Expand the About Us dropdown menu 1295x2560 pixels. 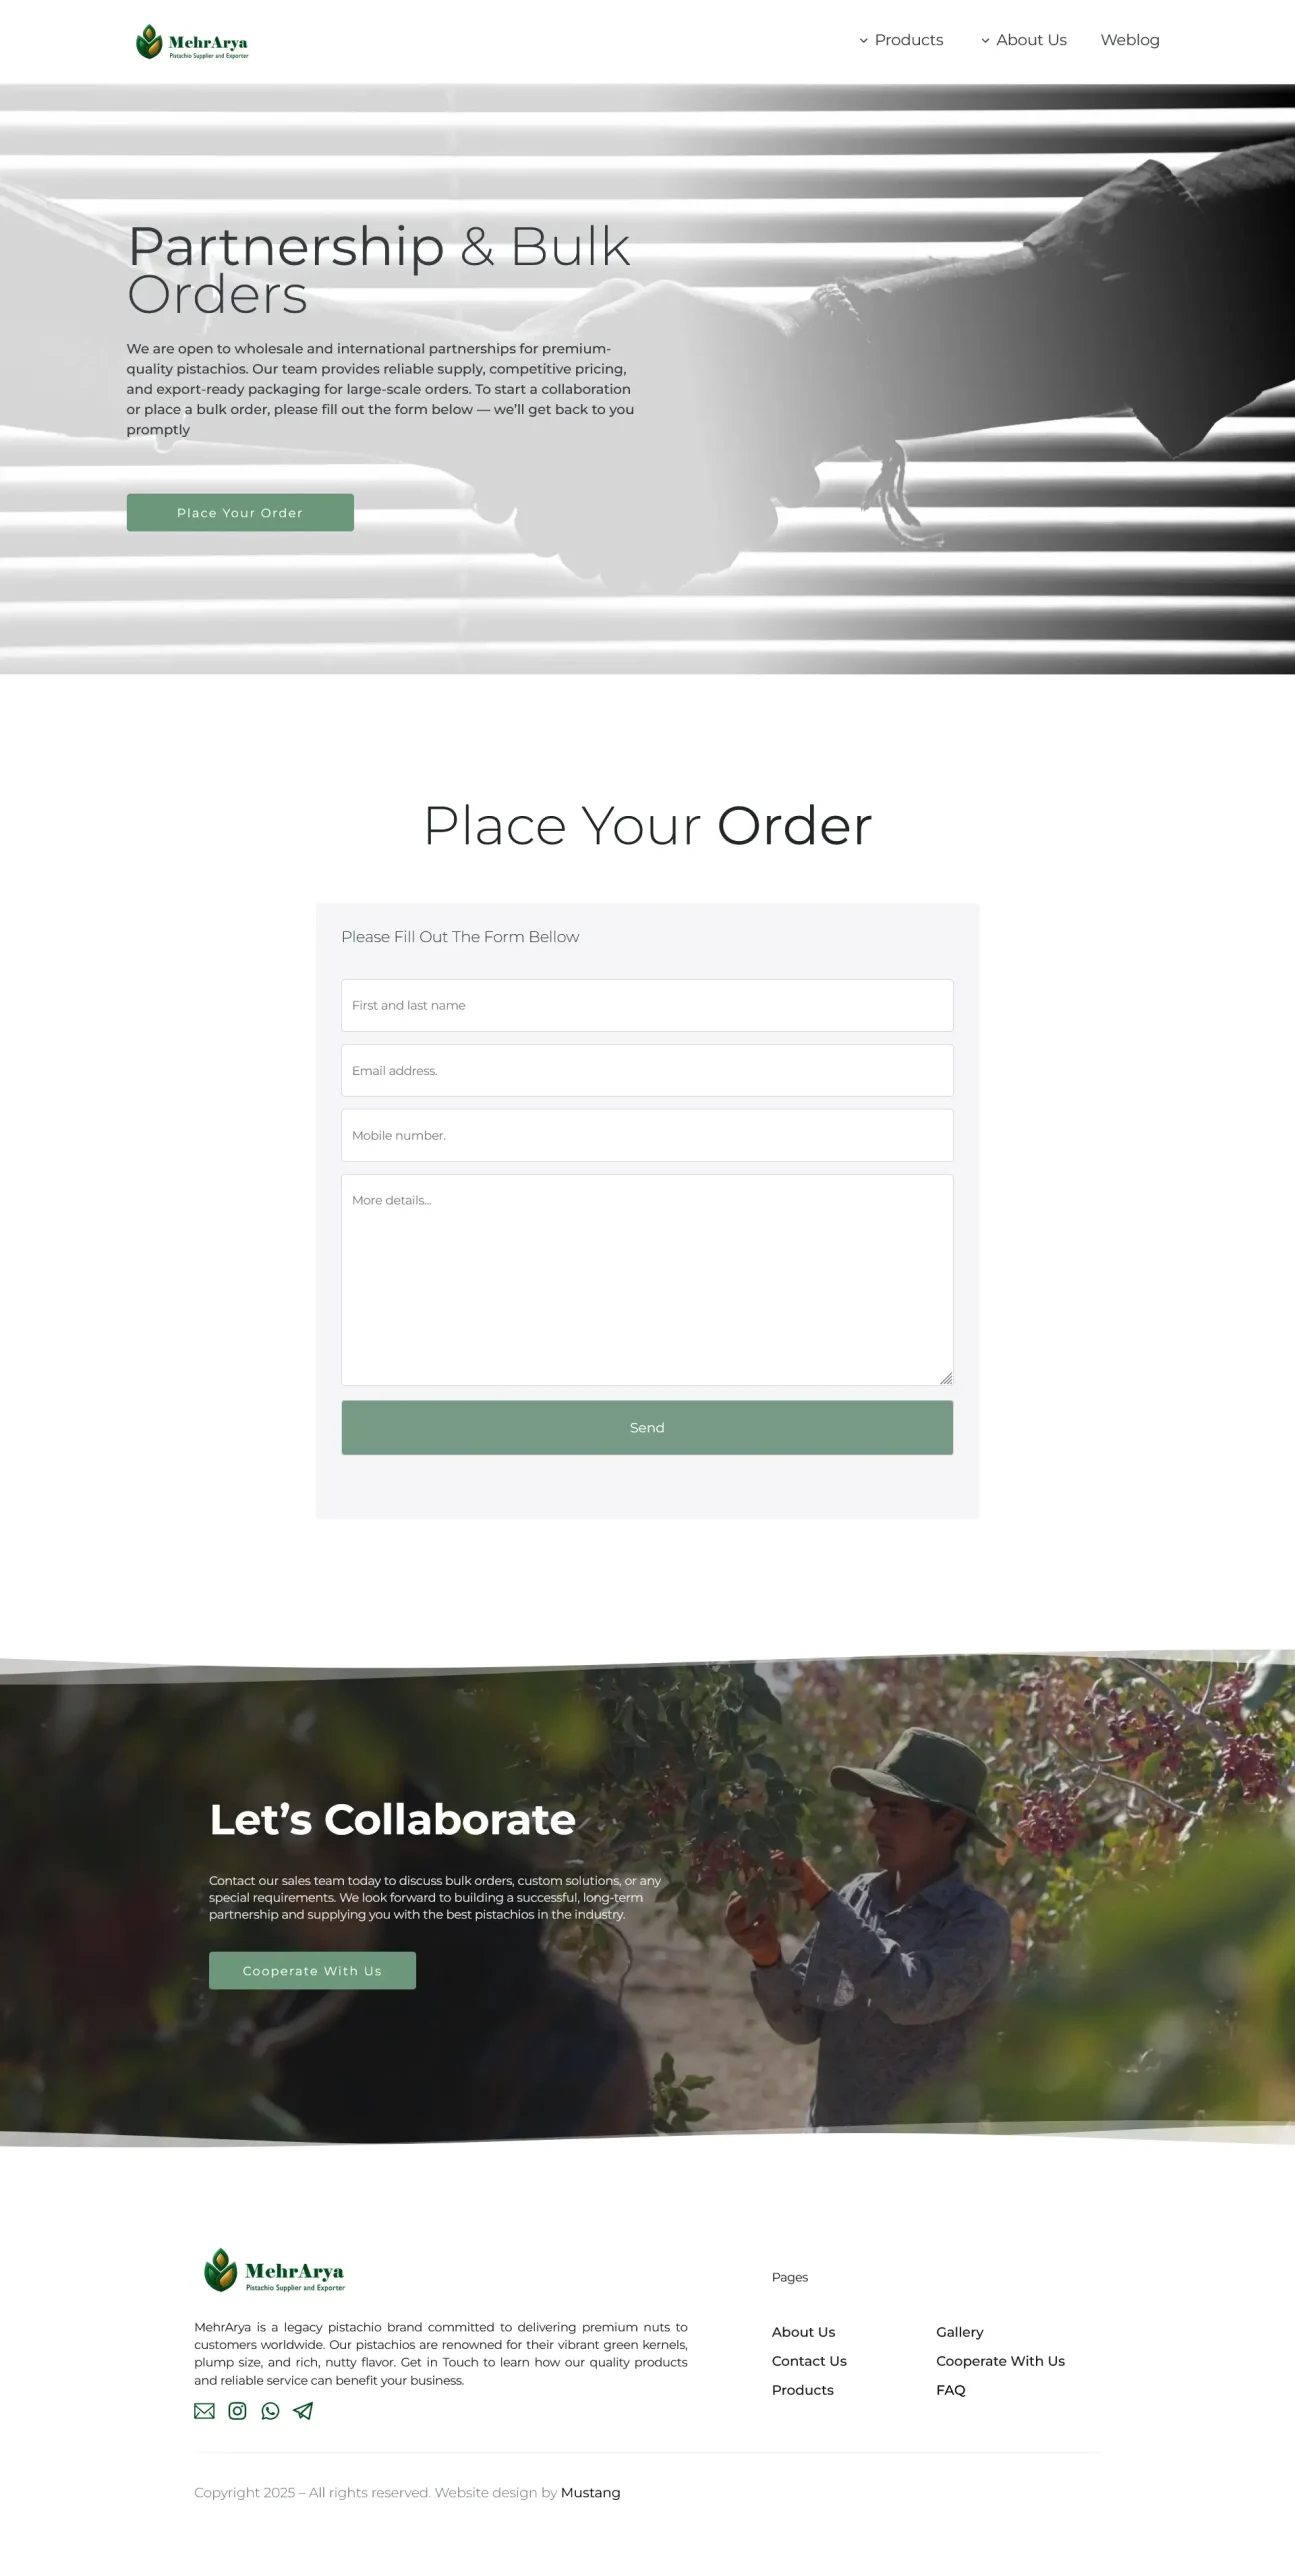(1024, 40)
